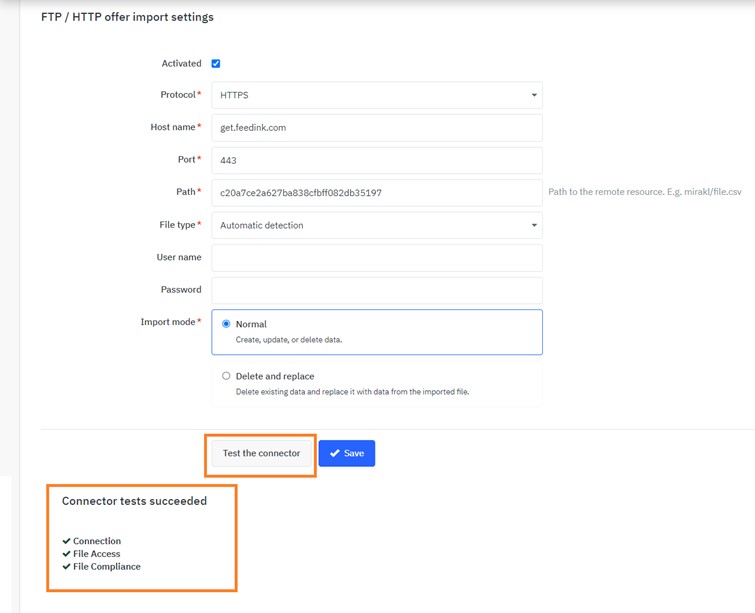The height and width of the screenshot is (613, 755).
Task: Click the Host name input field
Action: point(377,128)
